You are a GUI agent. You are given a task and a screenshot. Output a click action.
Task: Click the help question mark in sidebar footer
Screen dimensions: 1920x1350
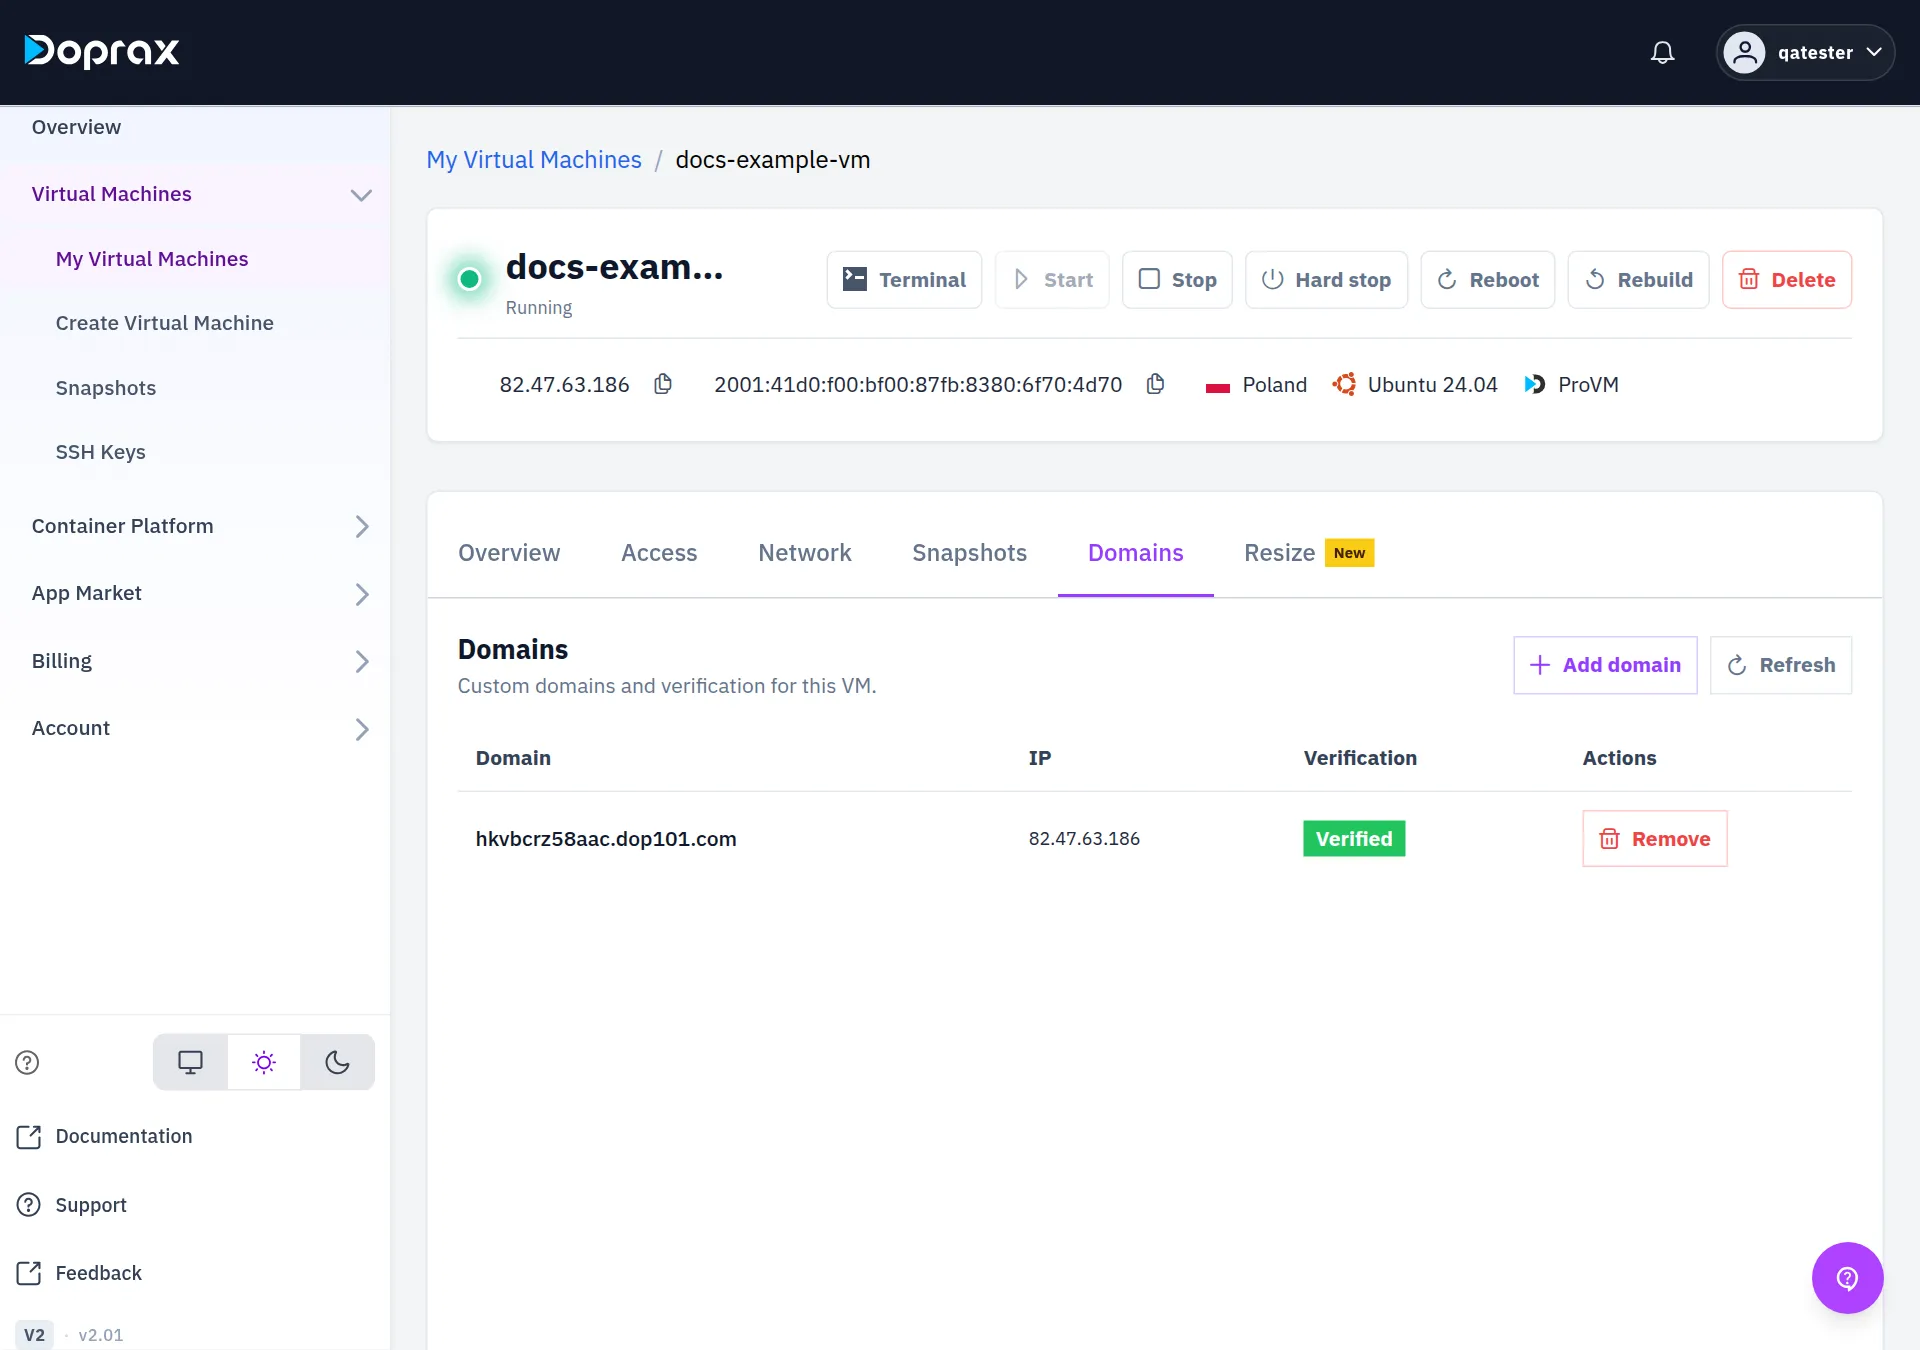coord(27,1062)
